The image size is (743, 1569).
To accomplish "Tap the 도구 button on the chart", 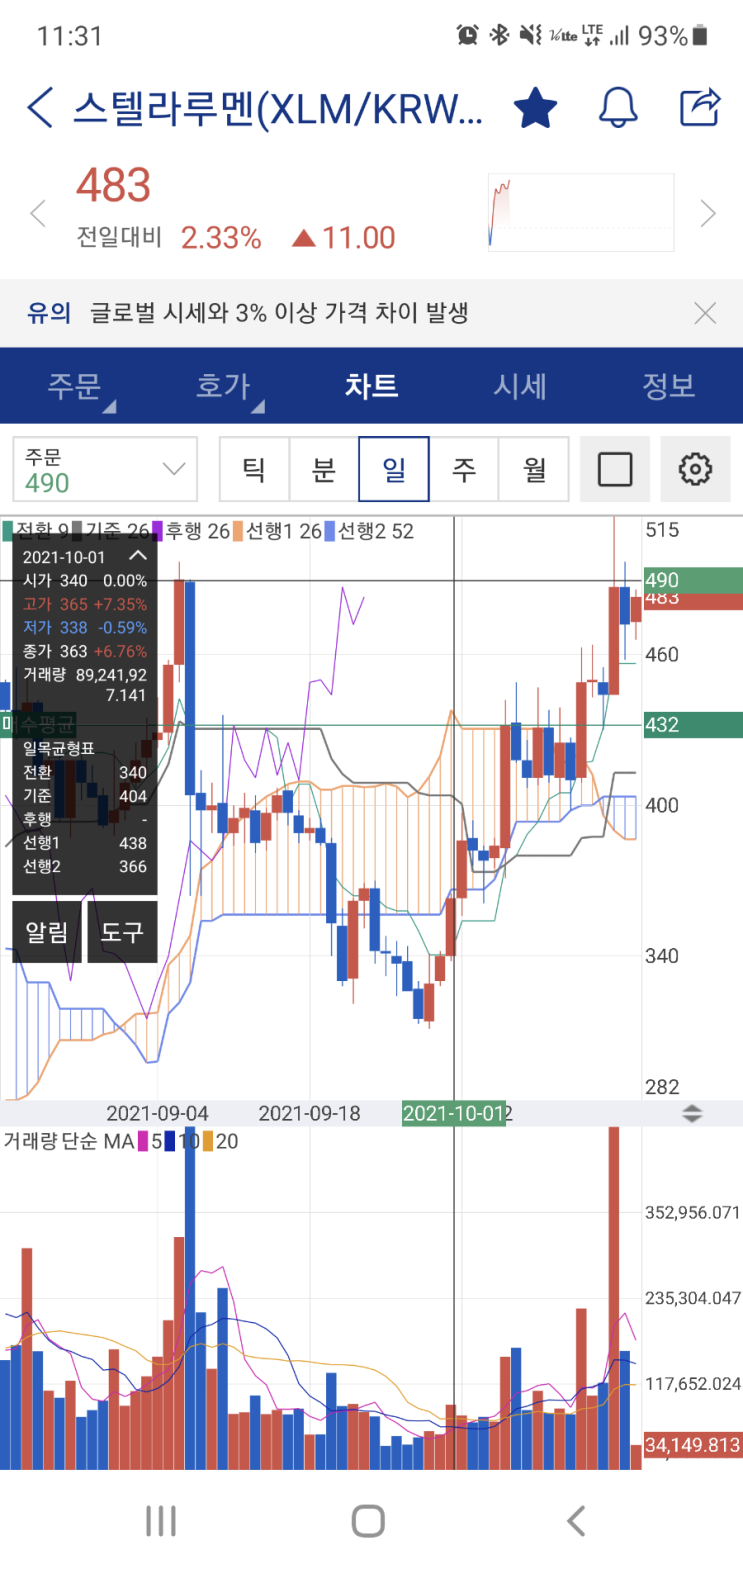I will (122, 932).
